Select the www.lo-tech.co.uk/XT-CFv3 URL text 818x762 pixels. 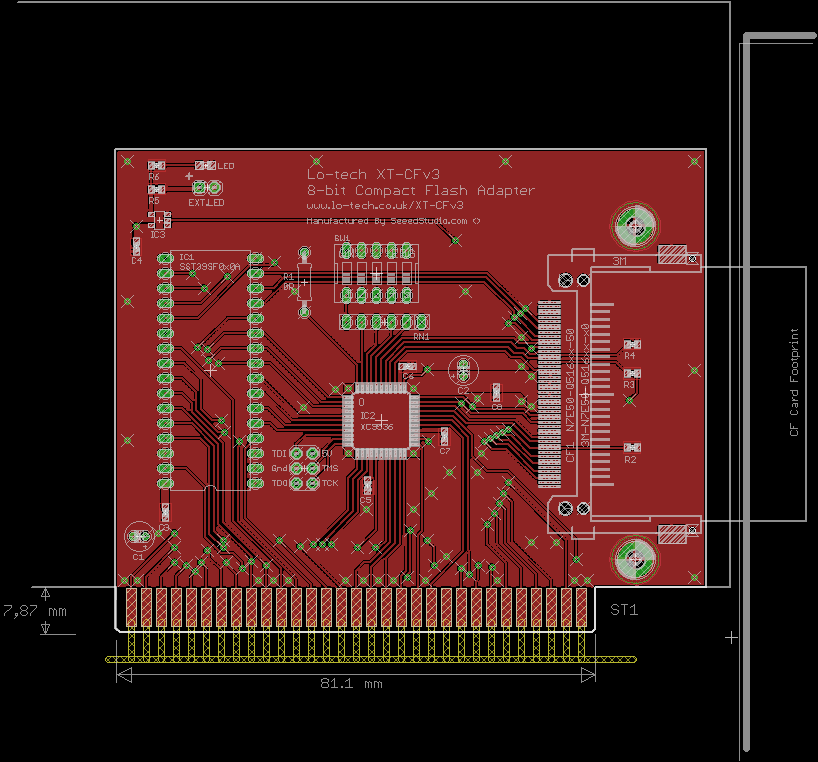[x=385, y=205]
